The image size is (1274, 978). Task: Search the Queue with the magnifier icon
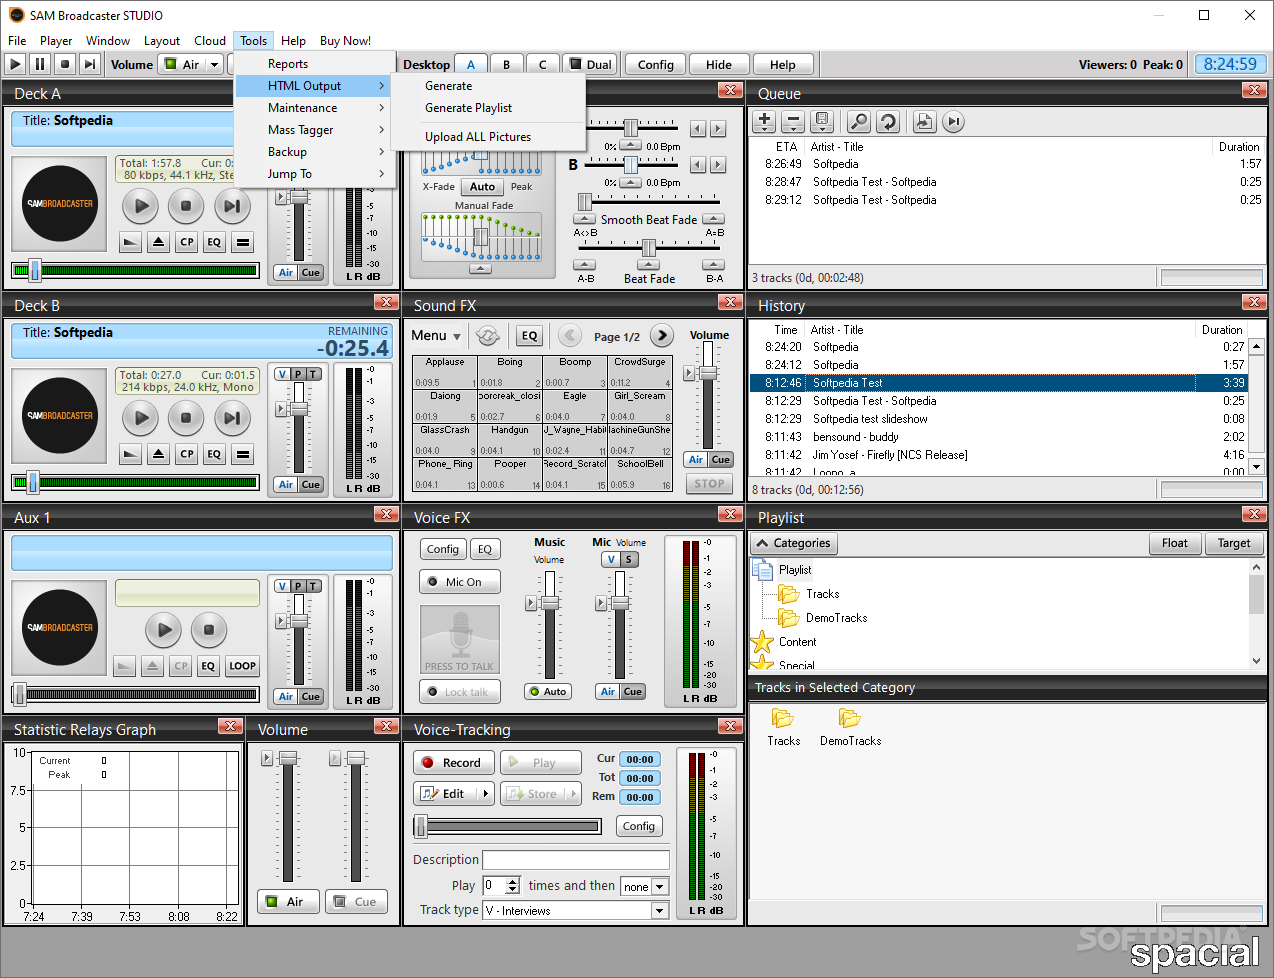coord(858,121)
